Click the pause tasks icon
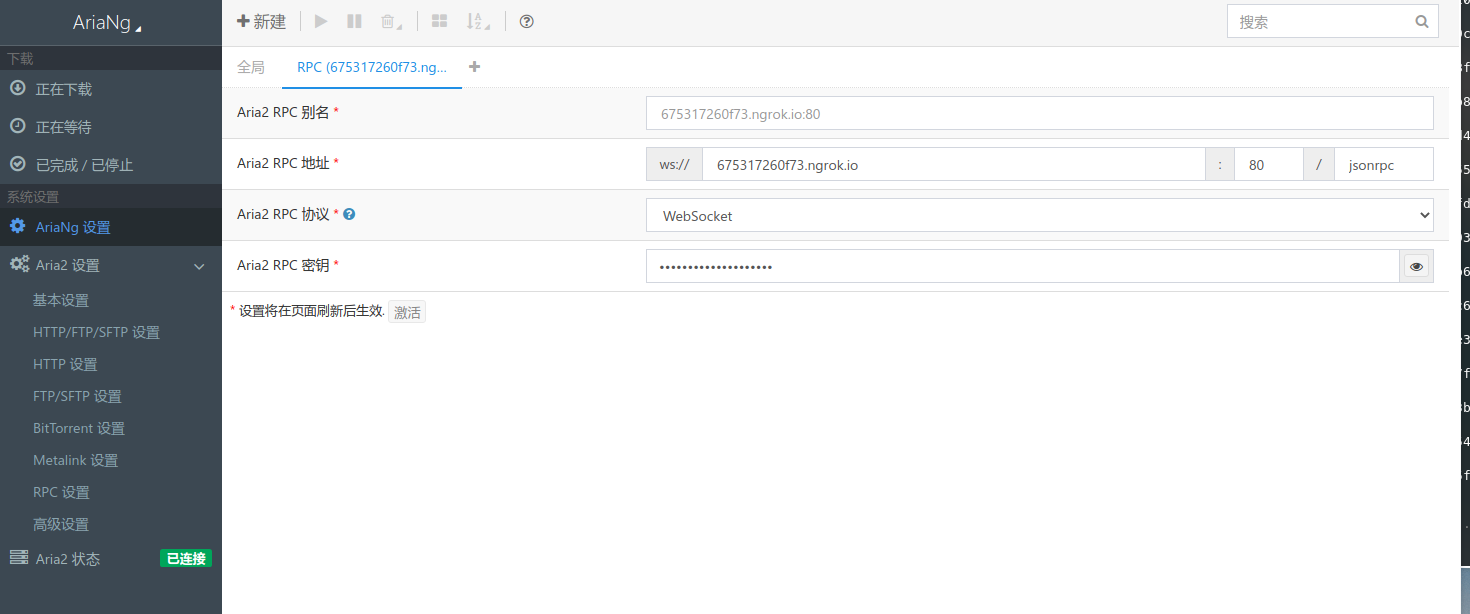Image resolution: width=1470 pixels, height=614 pixels. [x=354, y=21]
